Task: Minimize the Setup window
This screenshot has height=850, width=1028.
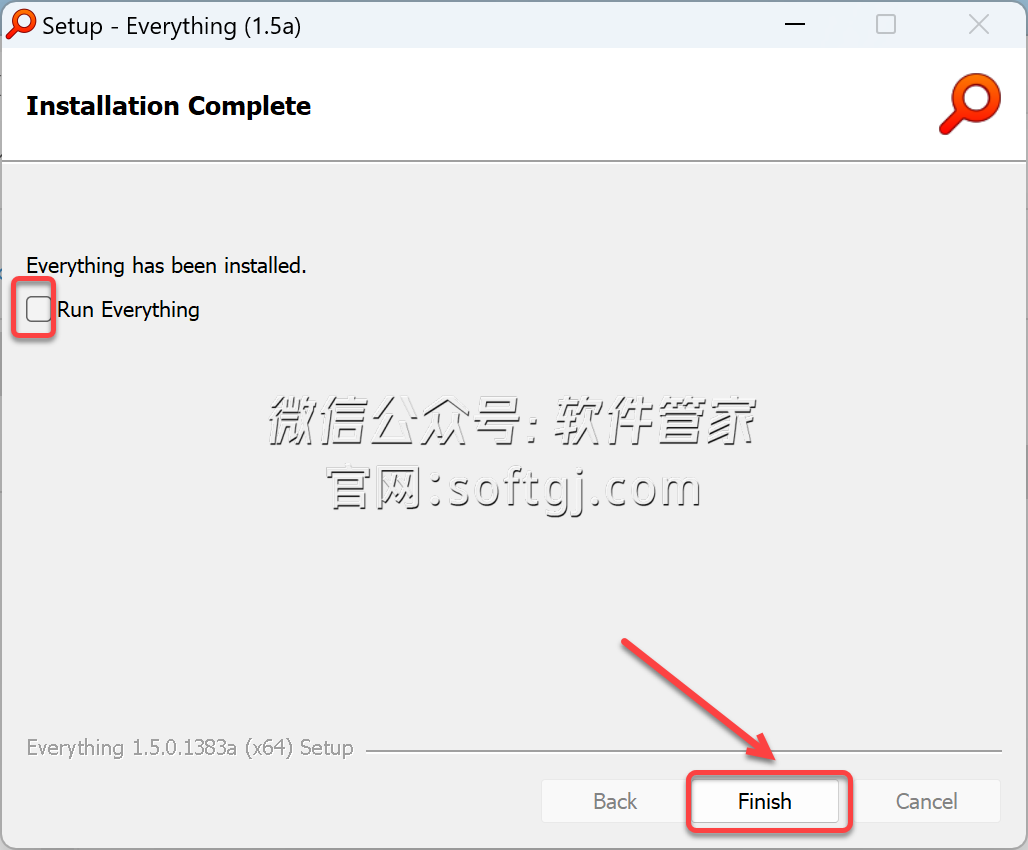Action: click(795, 24)
